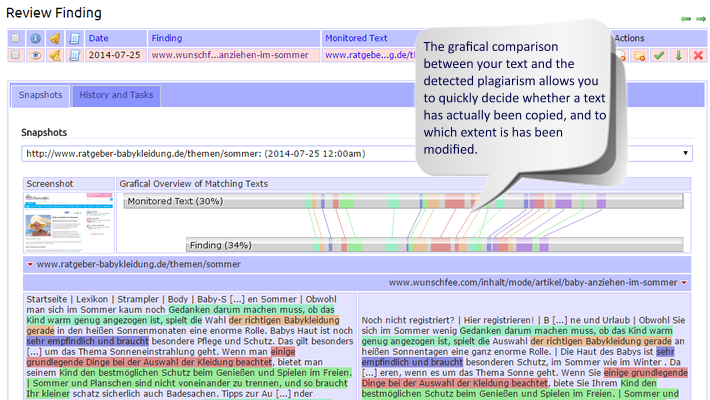Collapse the ratgeber-babykleidung.de section arrow
Viewport: 710px width, 400px height.
coord(30,264)
